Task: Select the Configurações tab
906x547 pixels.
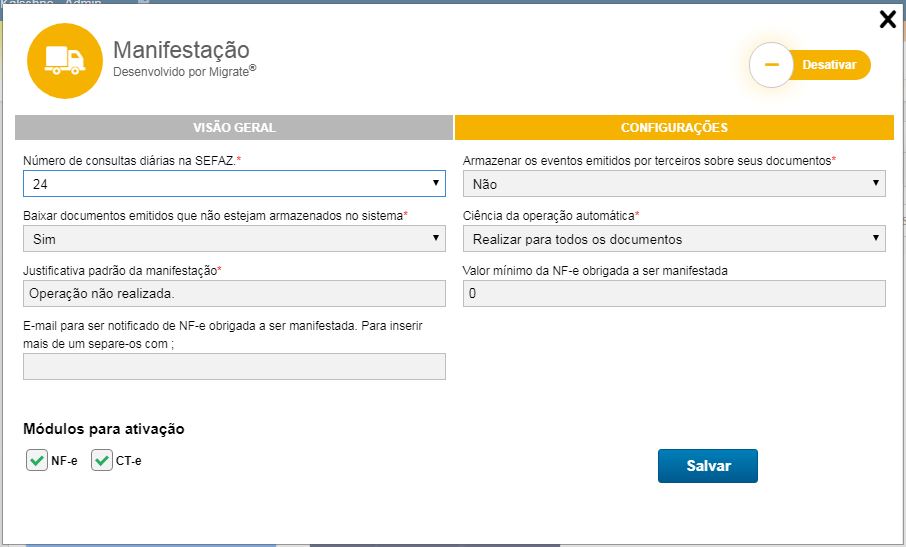Action: pyautogui.click(x=673, y=128)
